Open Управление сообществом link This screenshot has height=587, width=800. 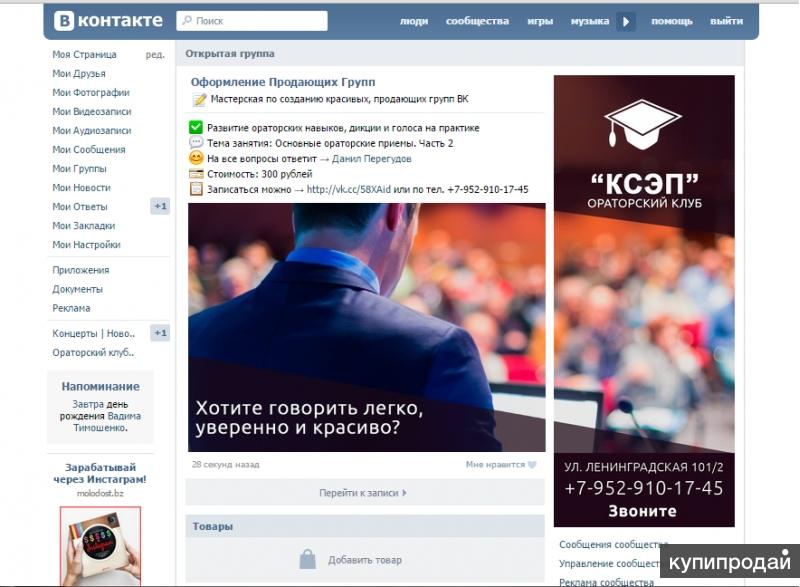pyautogui.click(x=610, y=564)
